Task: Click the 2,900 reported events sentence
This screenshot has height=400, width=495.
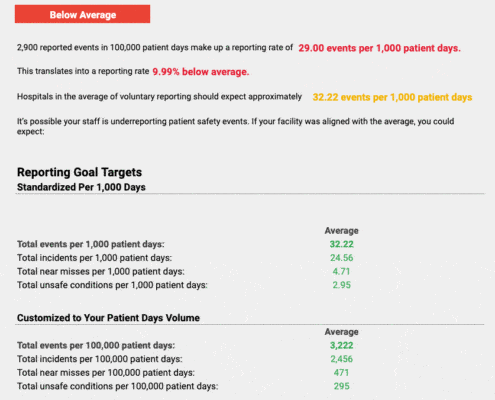Action: point(155,47)
